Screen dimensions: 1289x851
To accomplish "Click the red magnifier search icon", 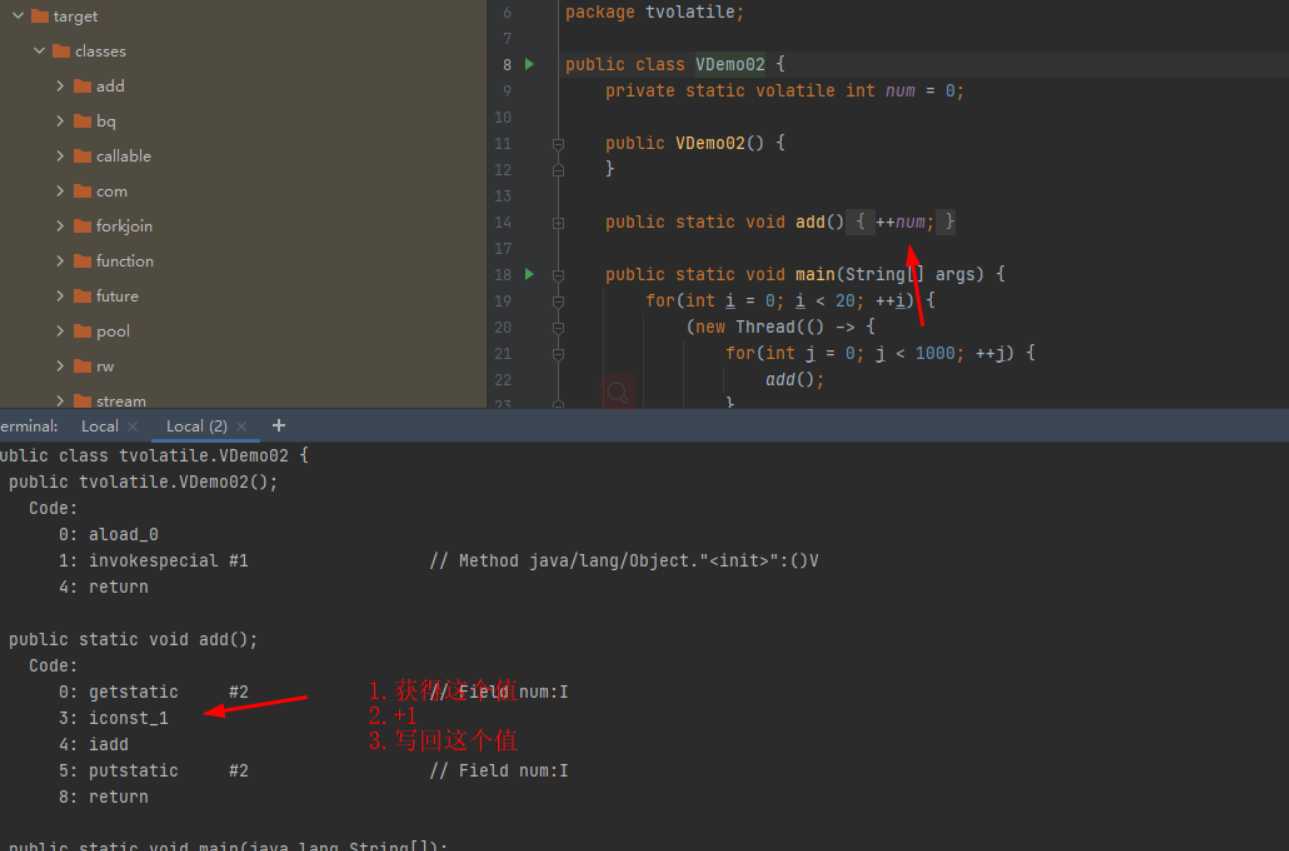I will tap(618, 392).
